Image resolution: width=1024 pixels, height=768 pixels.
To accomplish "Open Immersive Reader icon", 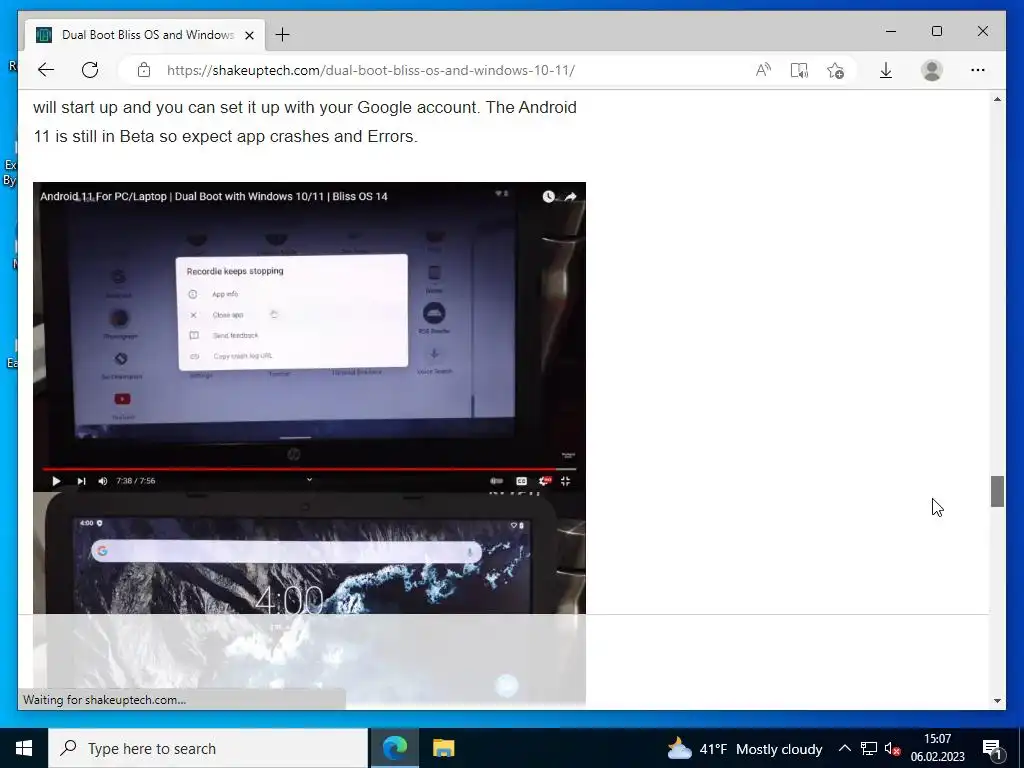I will [x=799, y=70].
